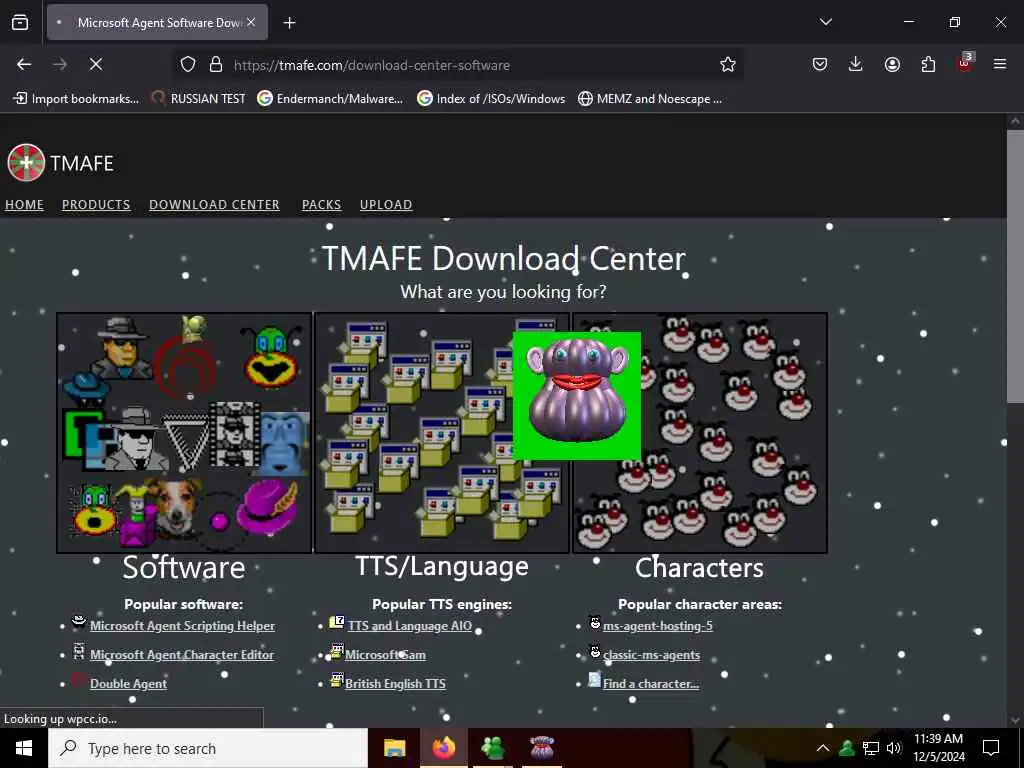Open the Microsoft Sam link
This screenshot has width=1024, height=768.
[385, 654]
